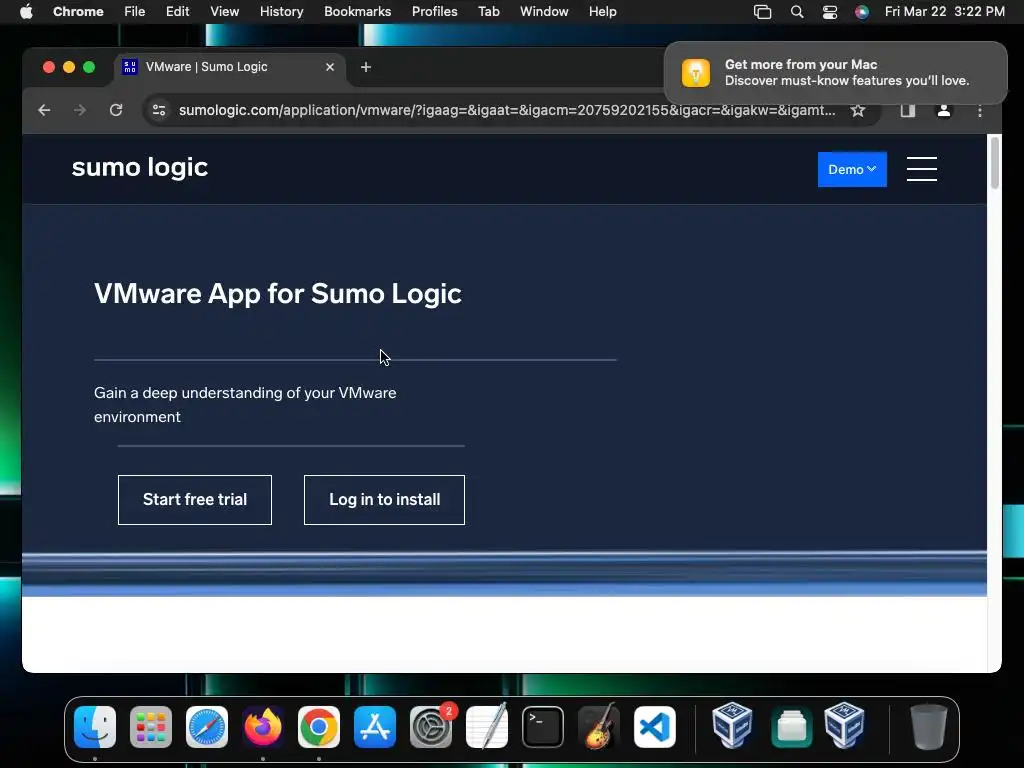The height and width of the screenshot is (768, 1024).
Task: Launch Firefox from the Dock
Action: point(263,727)
